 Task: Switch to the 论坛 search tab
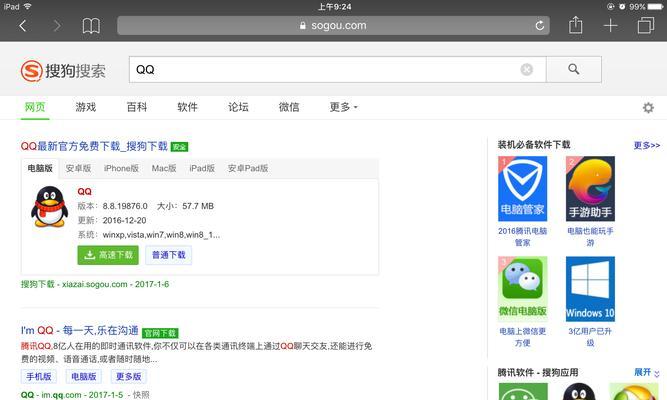coord(238,107)
